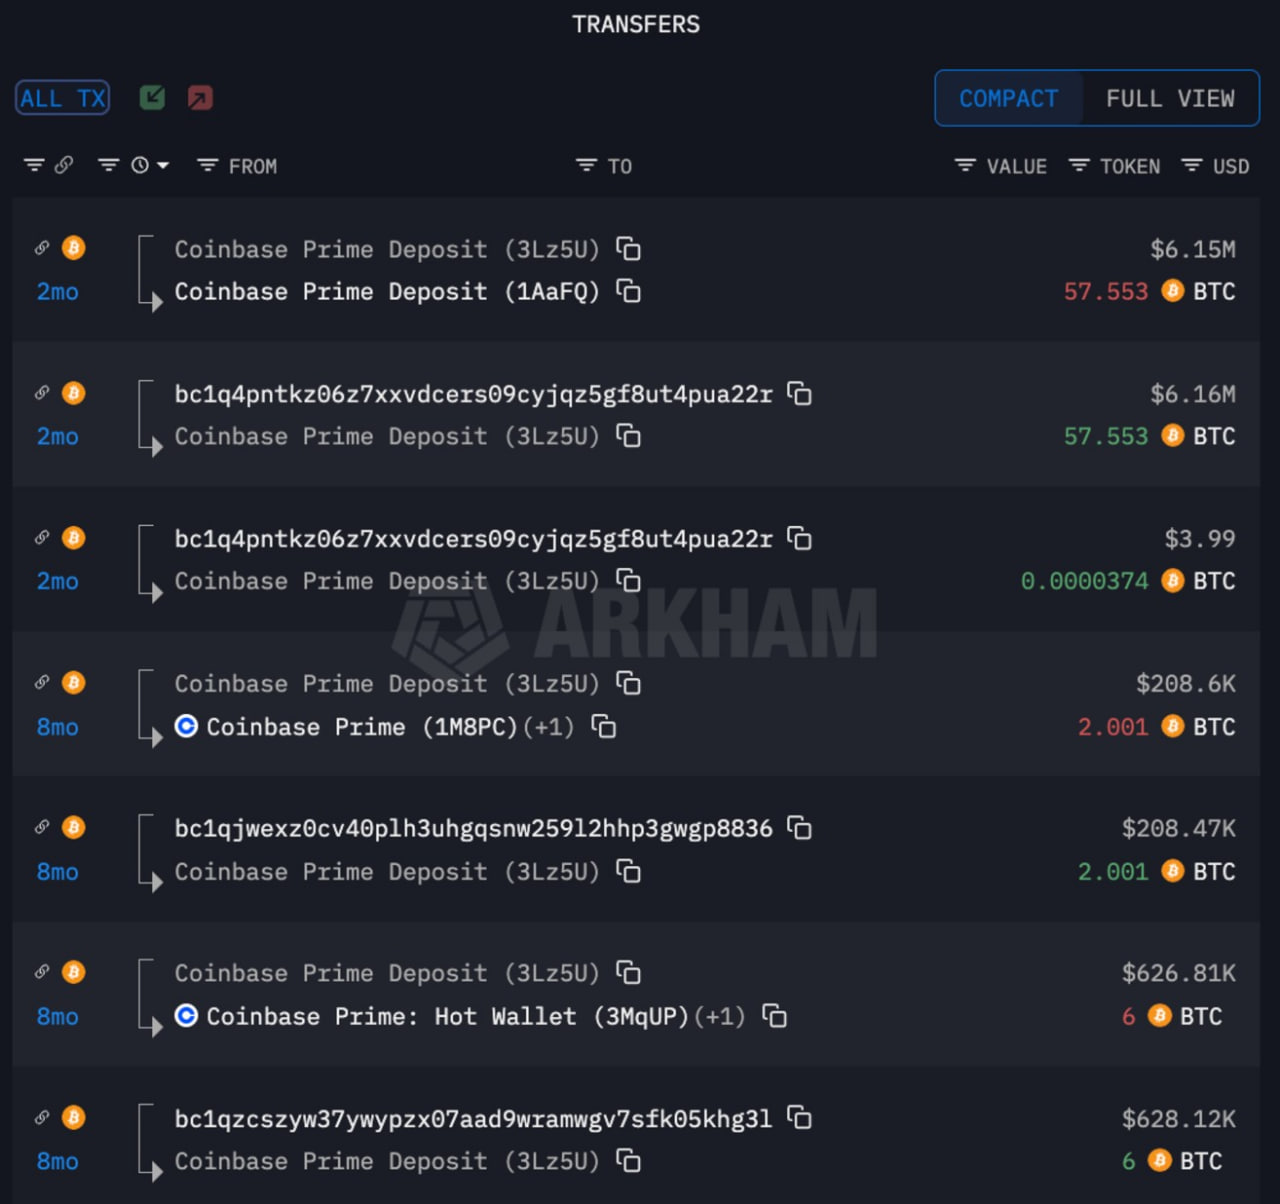
Task: Open transaction link icon for 2.001 BTC outflow row
Action: pyautogui.click(x=42, y=682)
